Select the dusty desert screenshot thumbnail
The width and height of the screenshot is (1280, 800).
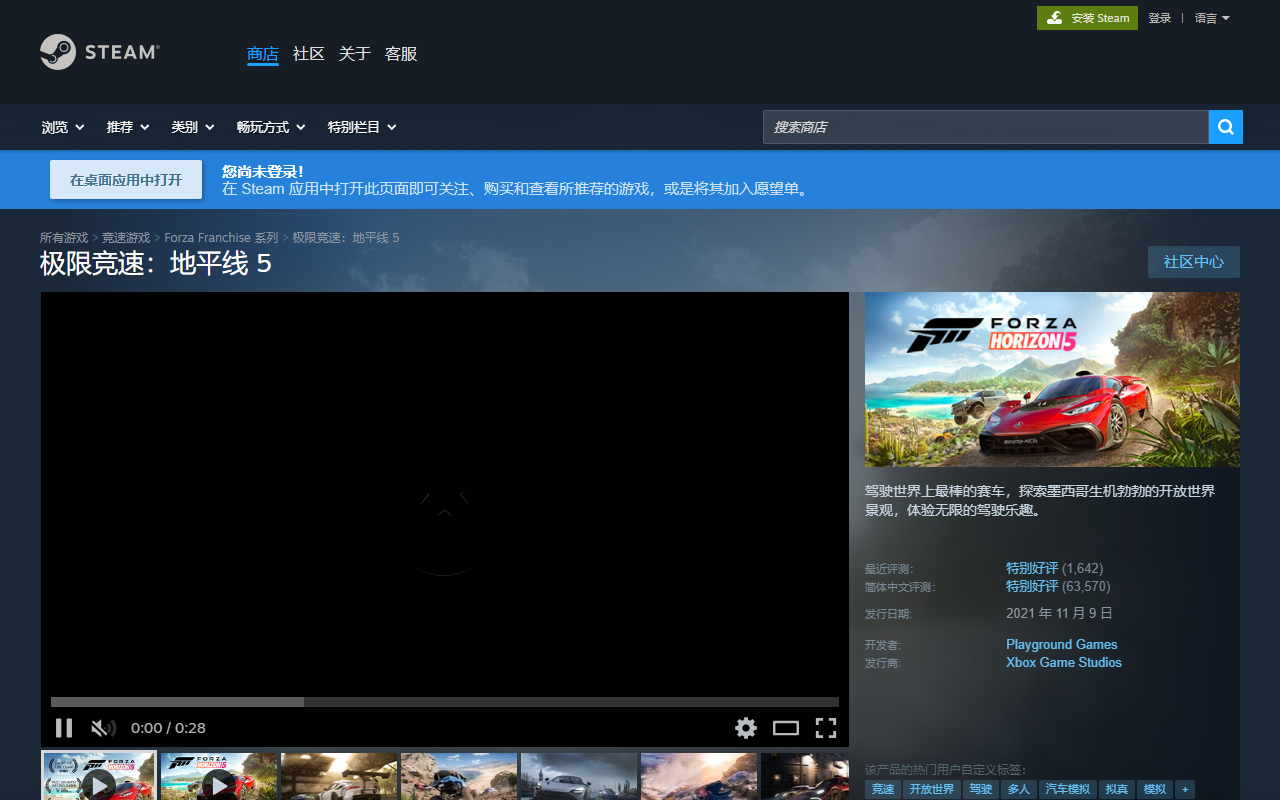coord(699,777)
